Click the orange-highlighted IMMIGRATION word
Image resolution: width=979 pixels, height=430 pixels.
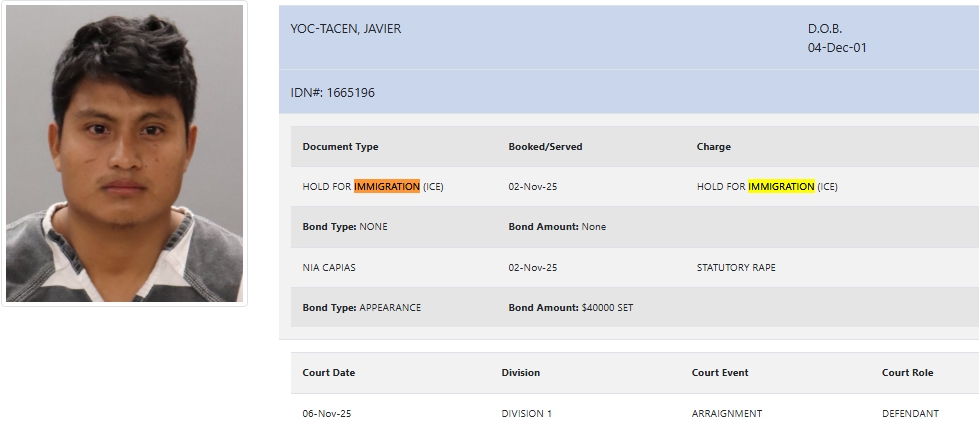click(x=386, y=187)
